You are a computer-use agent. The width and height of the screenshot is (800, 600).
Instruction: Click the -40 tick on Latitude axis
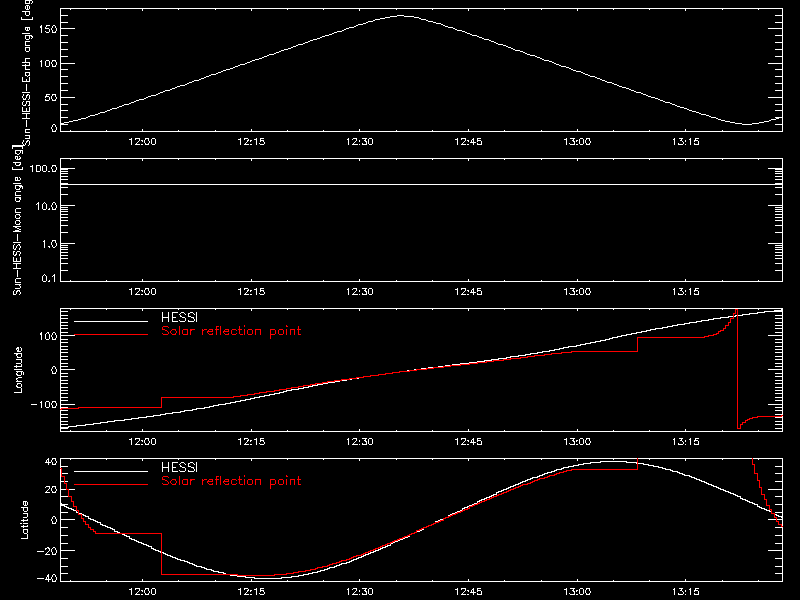click(47, 578)
